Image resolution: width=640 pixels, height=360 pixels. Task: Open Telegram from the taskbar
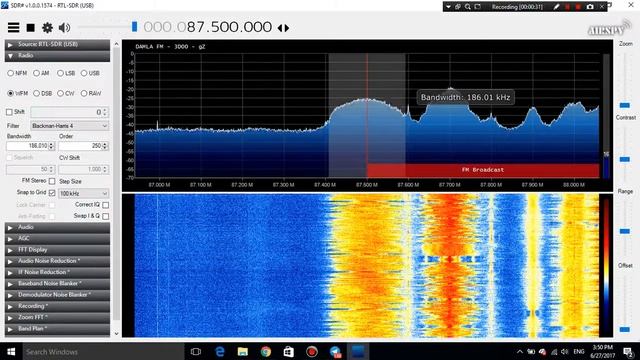coord(336,351)
